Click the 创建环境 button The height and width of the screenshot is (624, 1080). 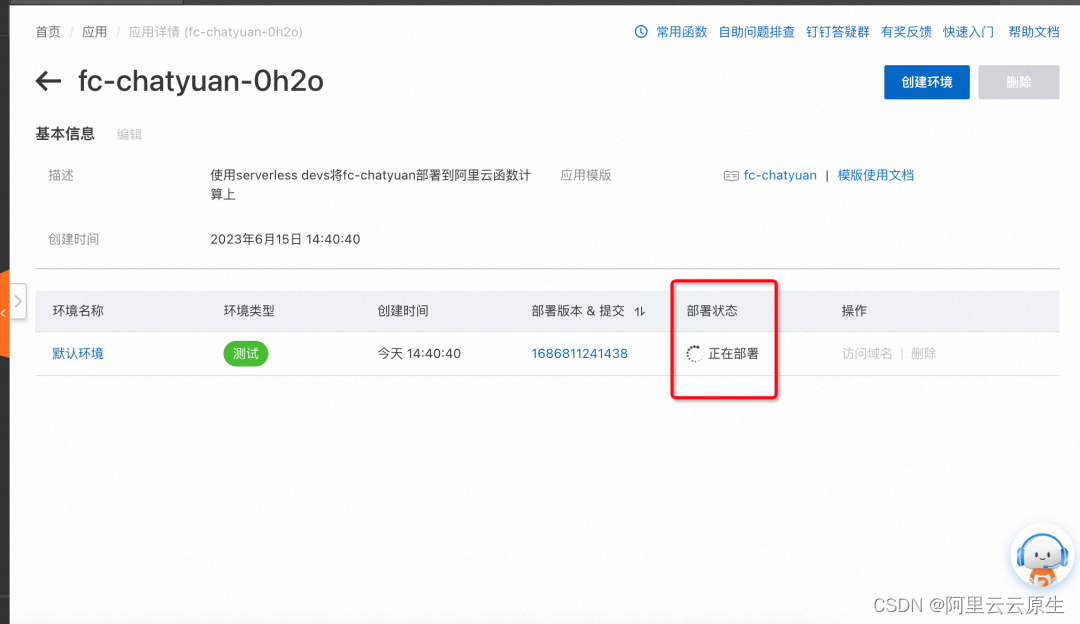click(926, 82)
